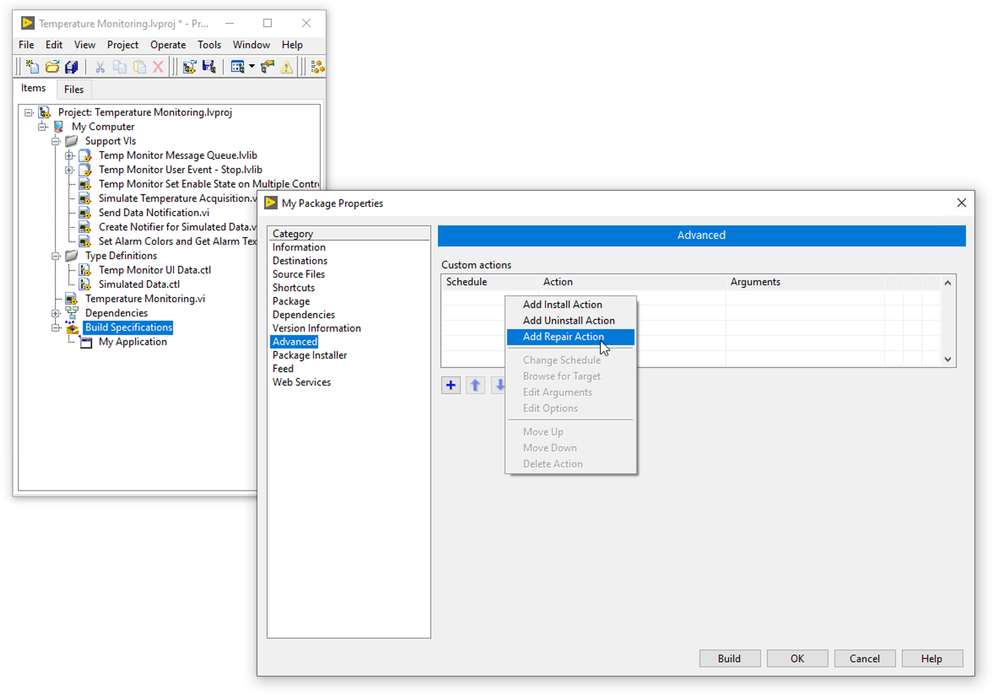Click the Support VIs folder icon
The image size is (999, 697).
[x=71, y=141]
